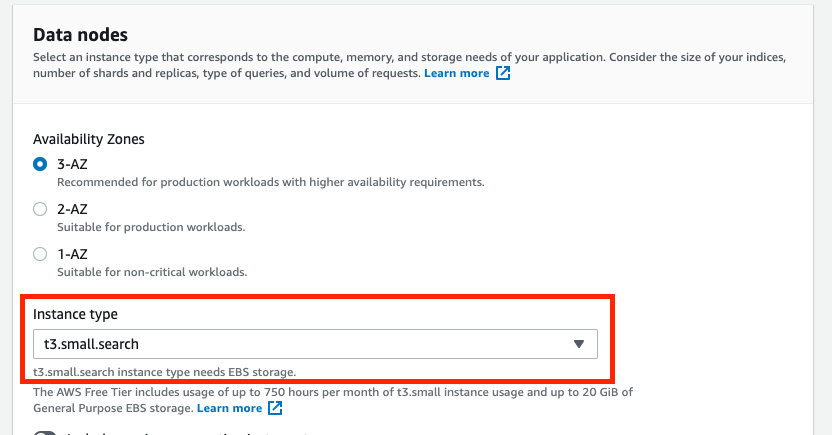Click the 'Recommended for production workloads' description
The image size is (832, 435).
(270, 182)
